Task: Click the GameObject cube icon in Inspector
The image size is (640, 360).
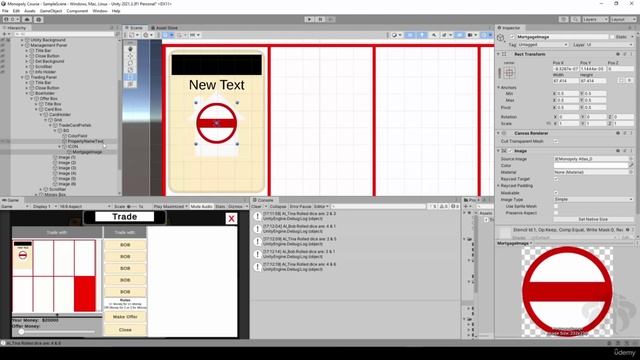Action: (500, 38)
